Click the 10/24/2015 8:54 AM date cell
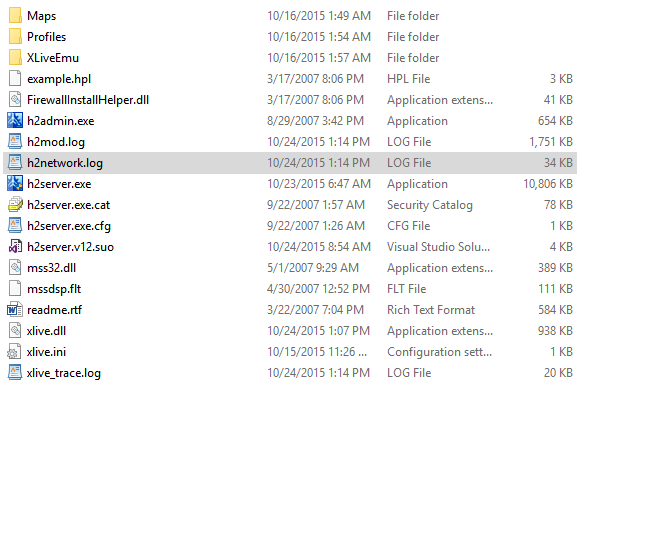 click(319, 247)
